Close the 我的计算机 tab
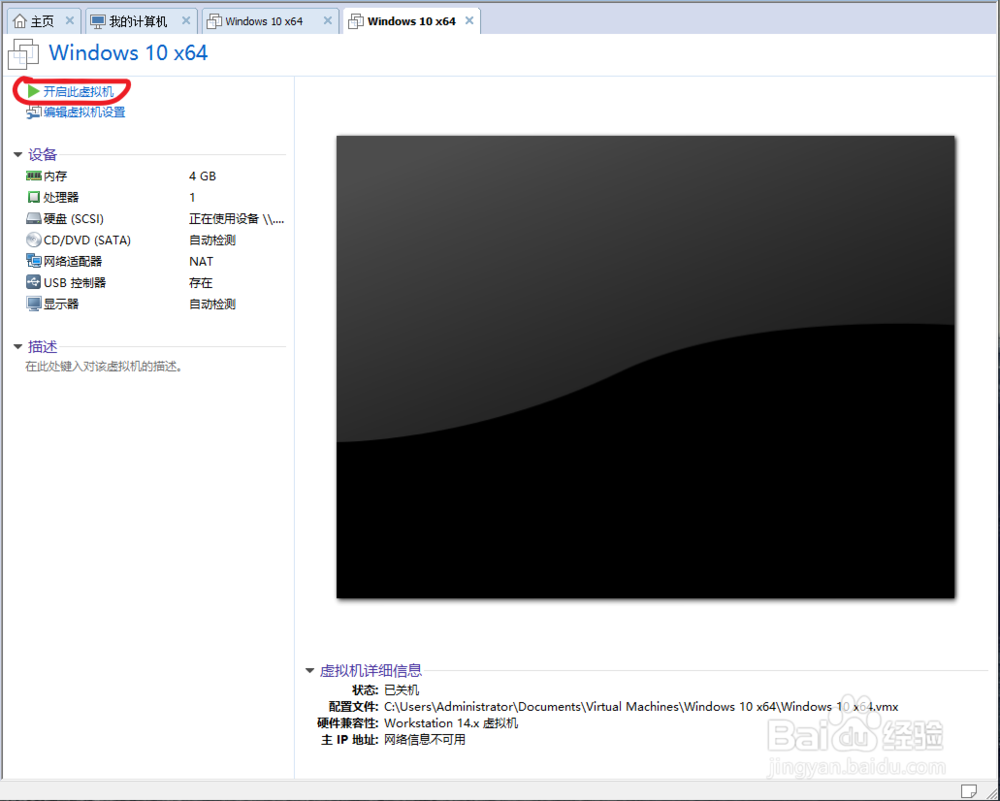The height and width of the screenshot is (801, 1000). pos(186,20)
